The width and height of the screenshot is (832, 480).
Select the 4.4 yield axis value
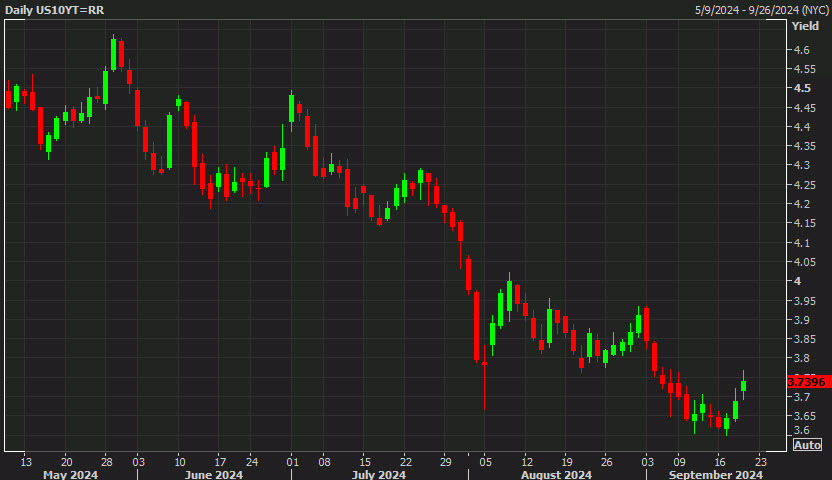click(x=801, y=127)
